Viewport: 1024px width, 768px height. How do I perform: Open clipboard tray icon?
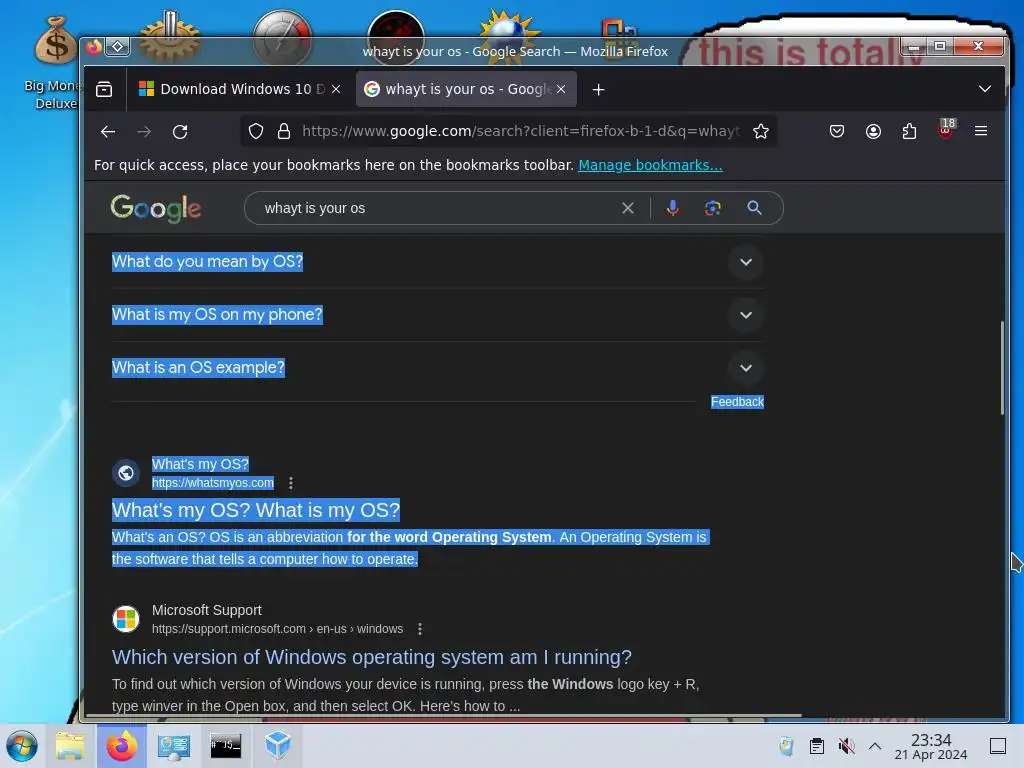click(816, 746)
